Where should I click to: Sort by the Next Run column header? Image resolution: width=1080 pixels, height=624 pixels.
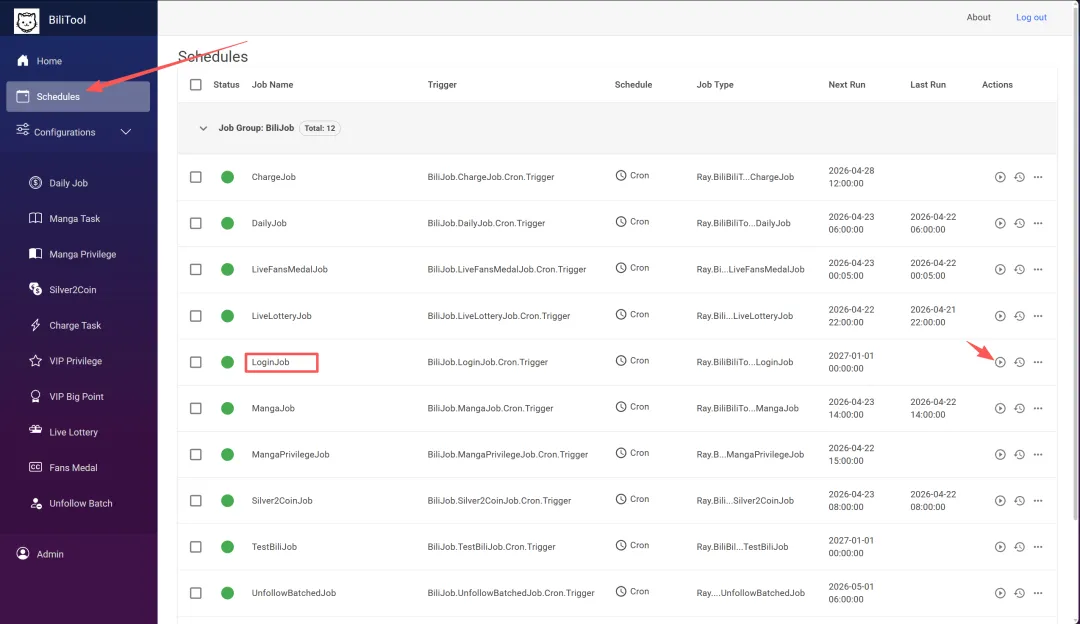click(846, 85)
